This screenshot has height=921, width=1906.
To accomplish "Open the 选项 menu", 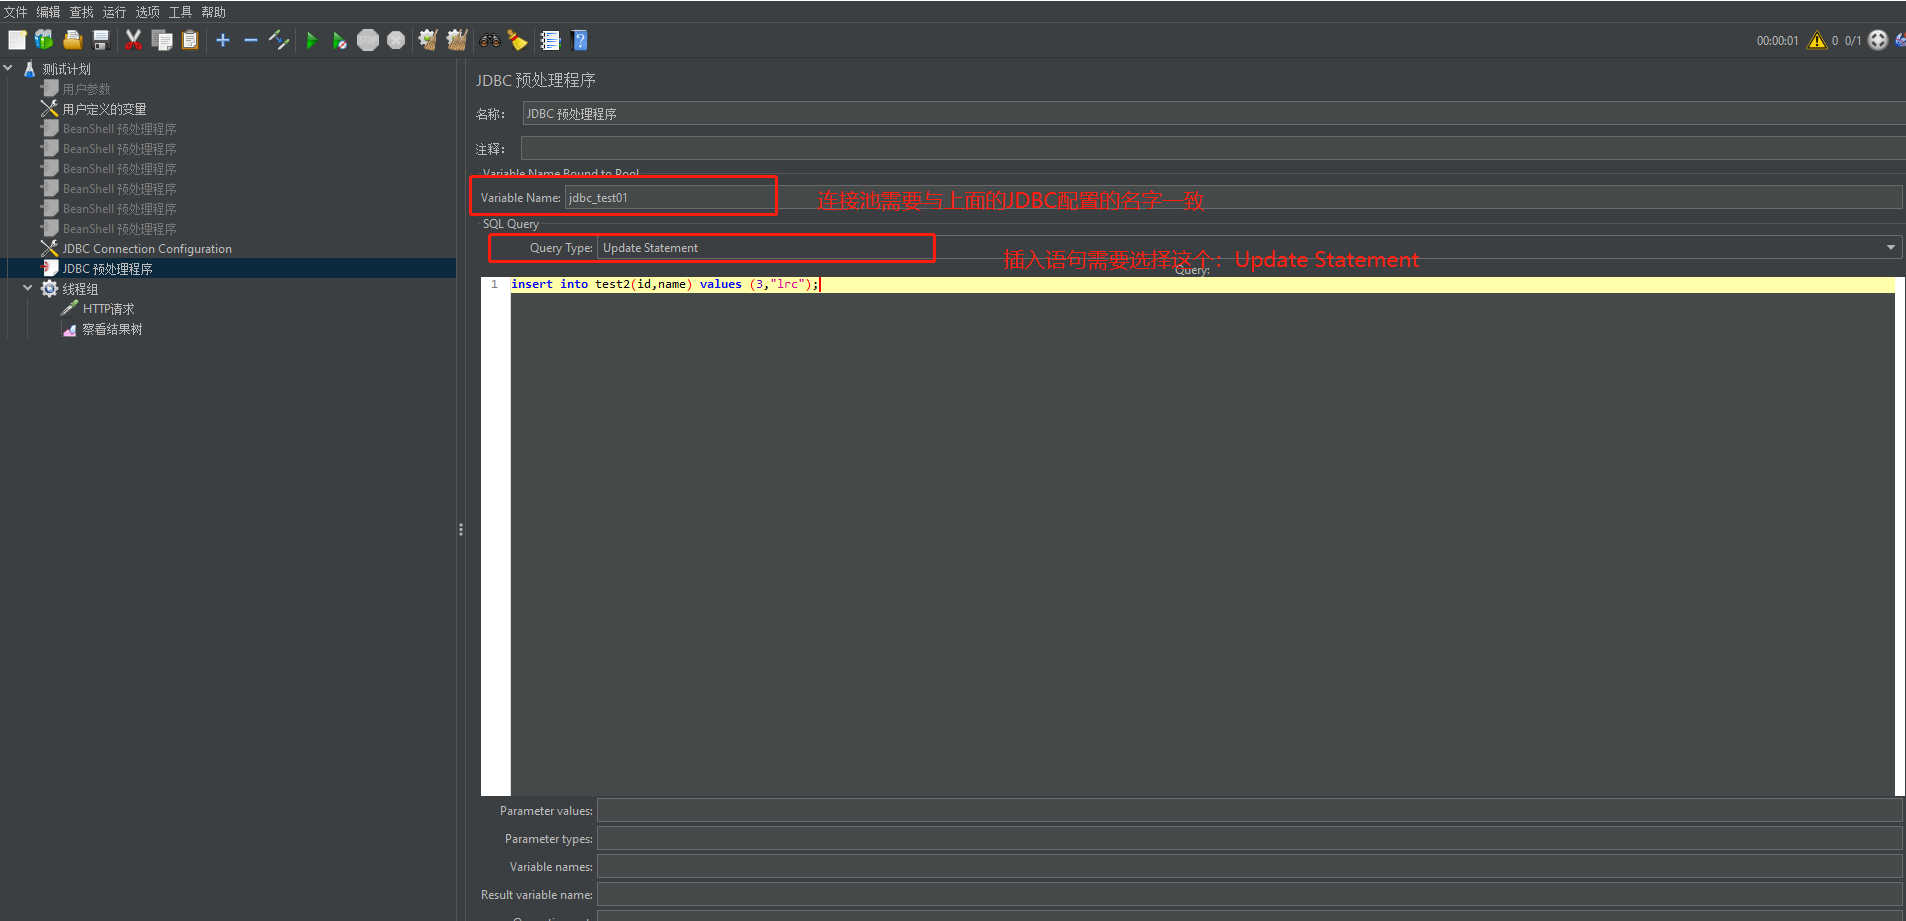I will 147,12.
